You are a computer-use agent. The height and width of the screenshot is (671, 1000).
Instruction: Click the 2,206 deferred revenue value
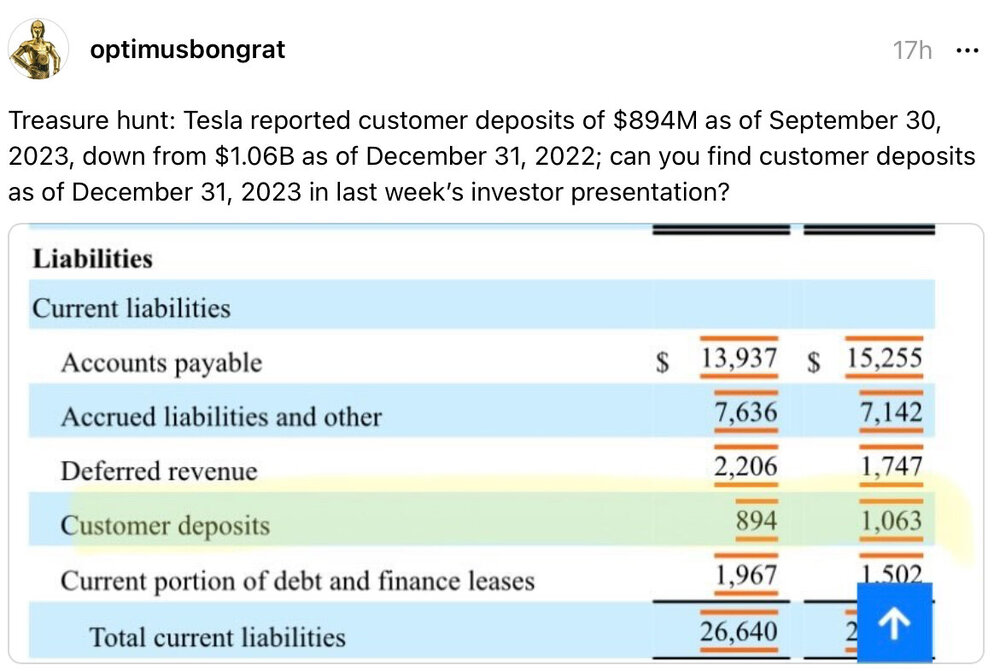(x=745, y=466)
